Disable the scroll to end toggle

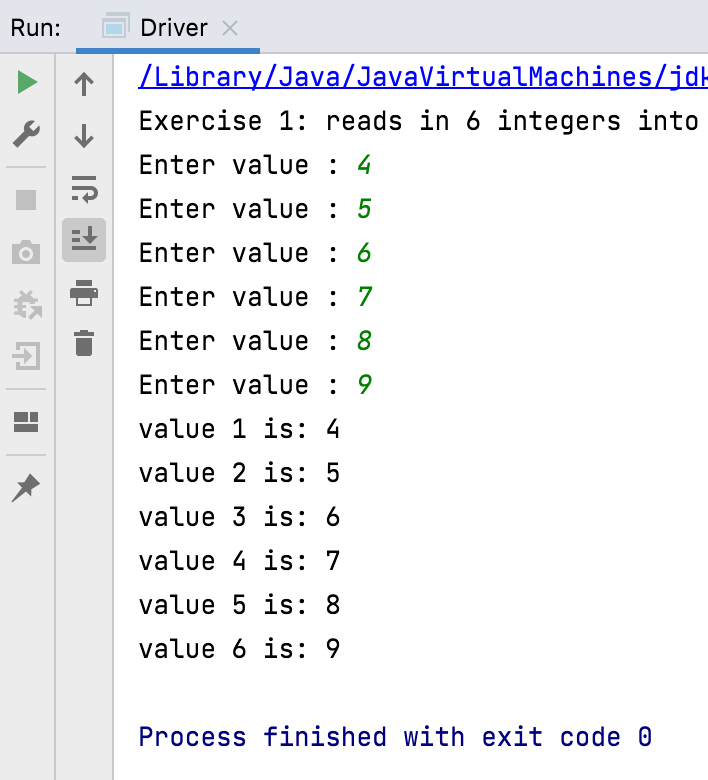(x=84, y=240)
